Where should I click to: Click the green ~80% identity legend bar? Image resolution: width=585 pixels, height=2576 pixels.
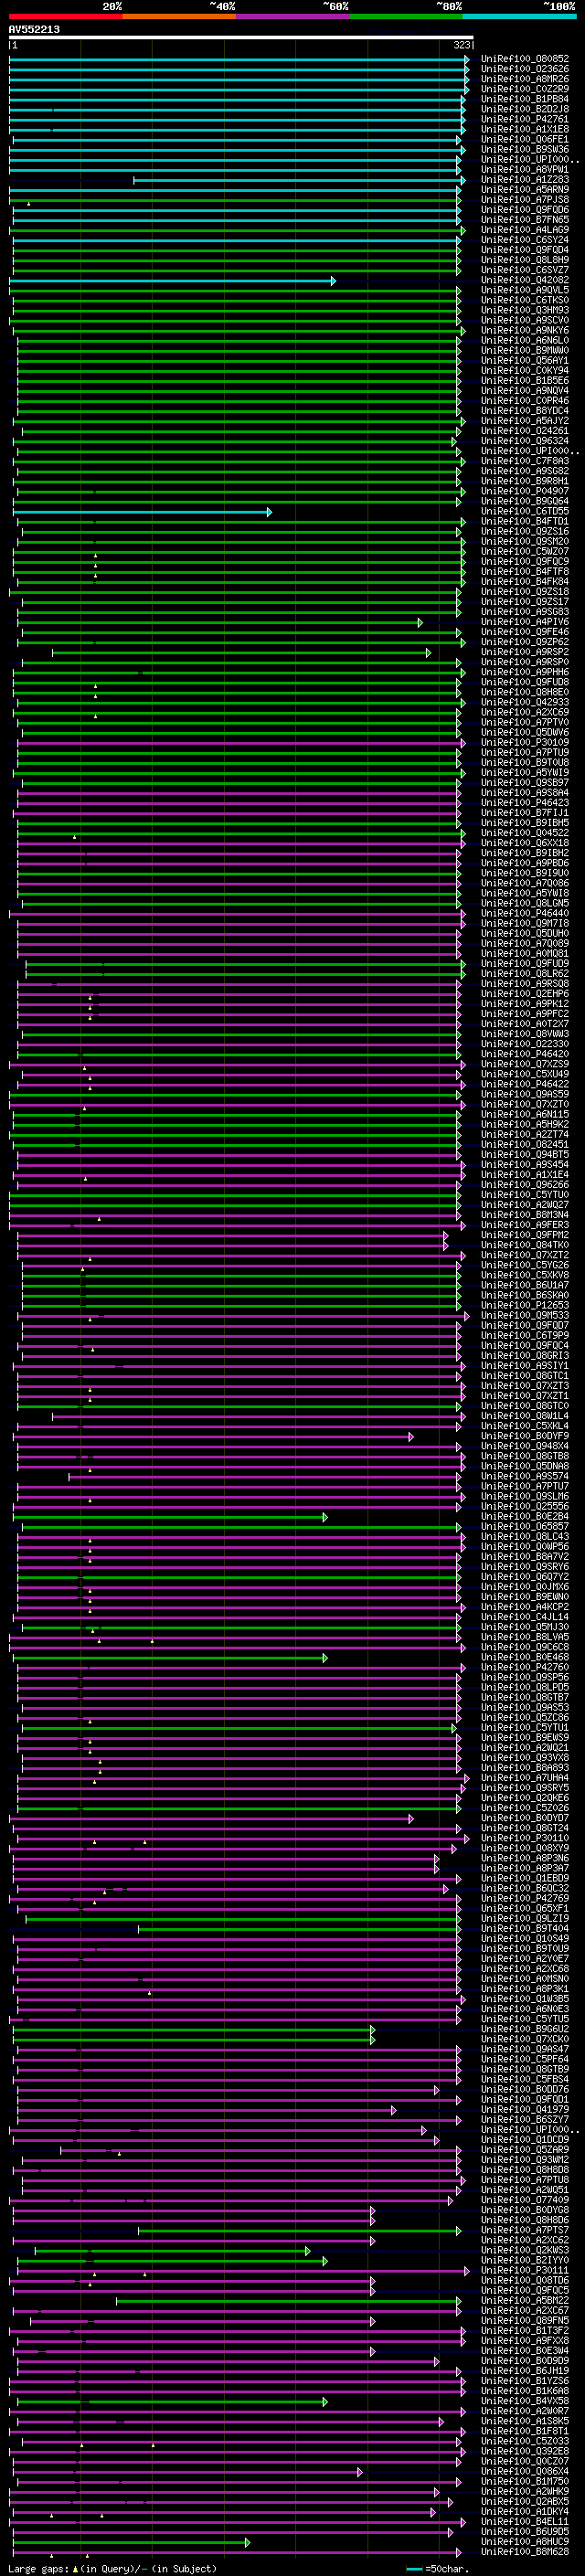click(x=406, y=16)
